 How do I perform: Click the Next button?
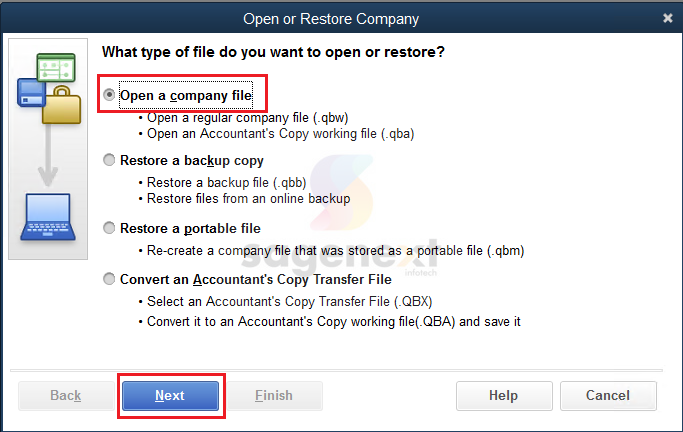pos(170,395)
